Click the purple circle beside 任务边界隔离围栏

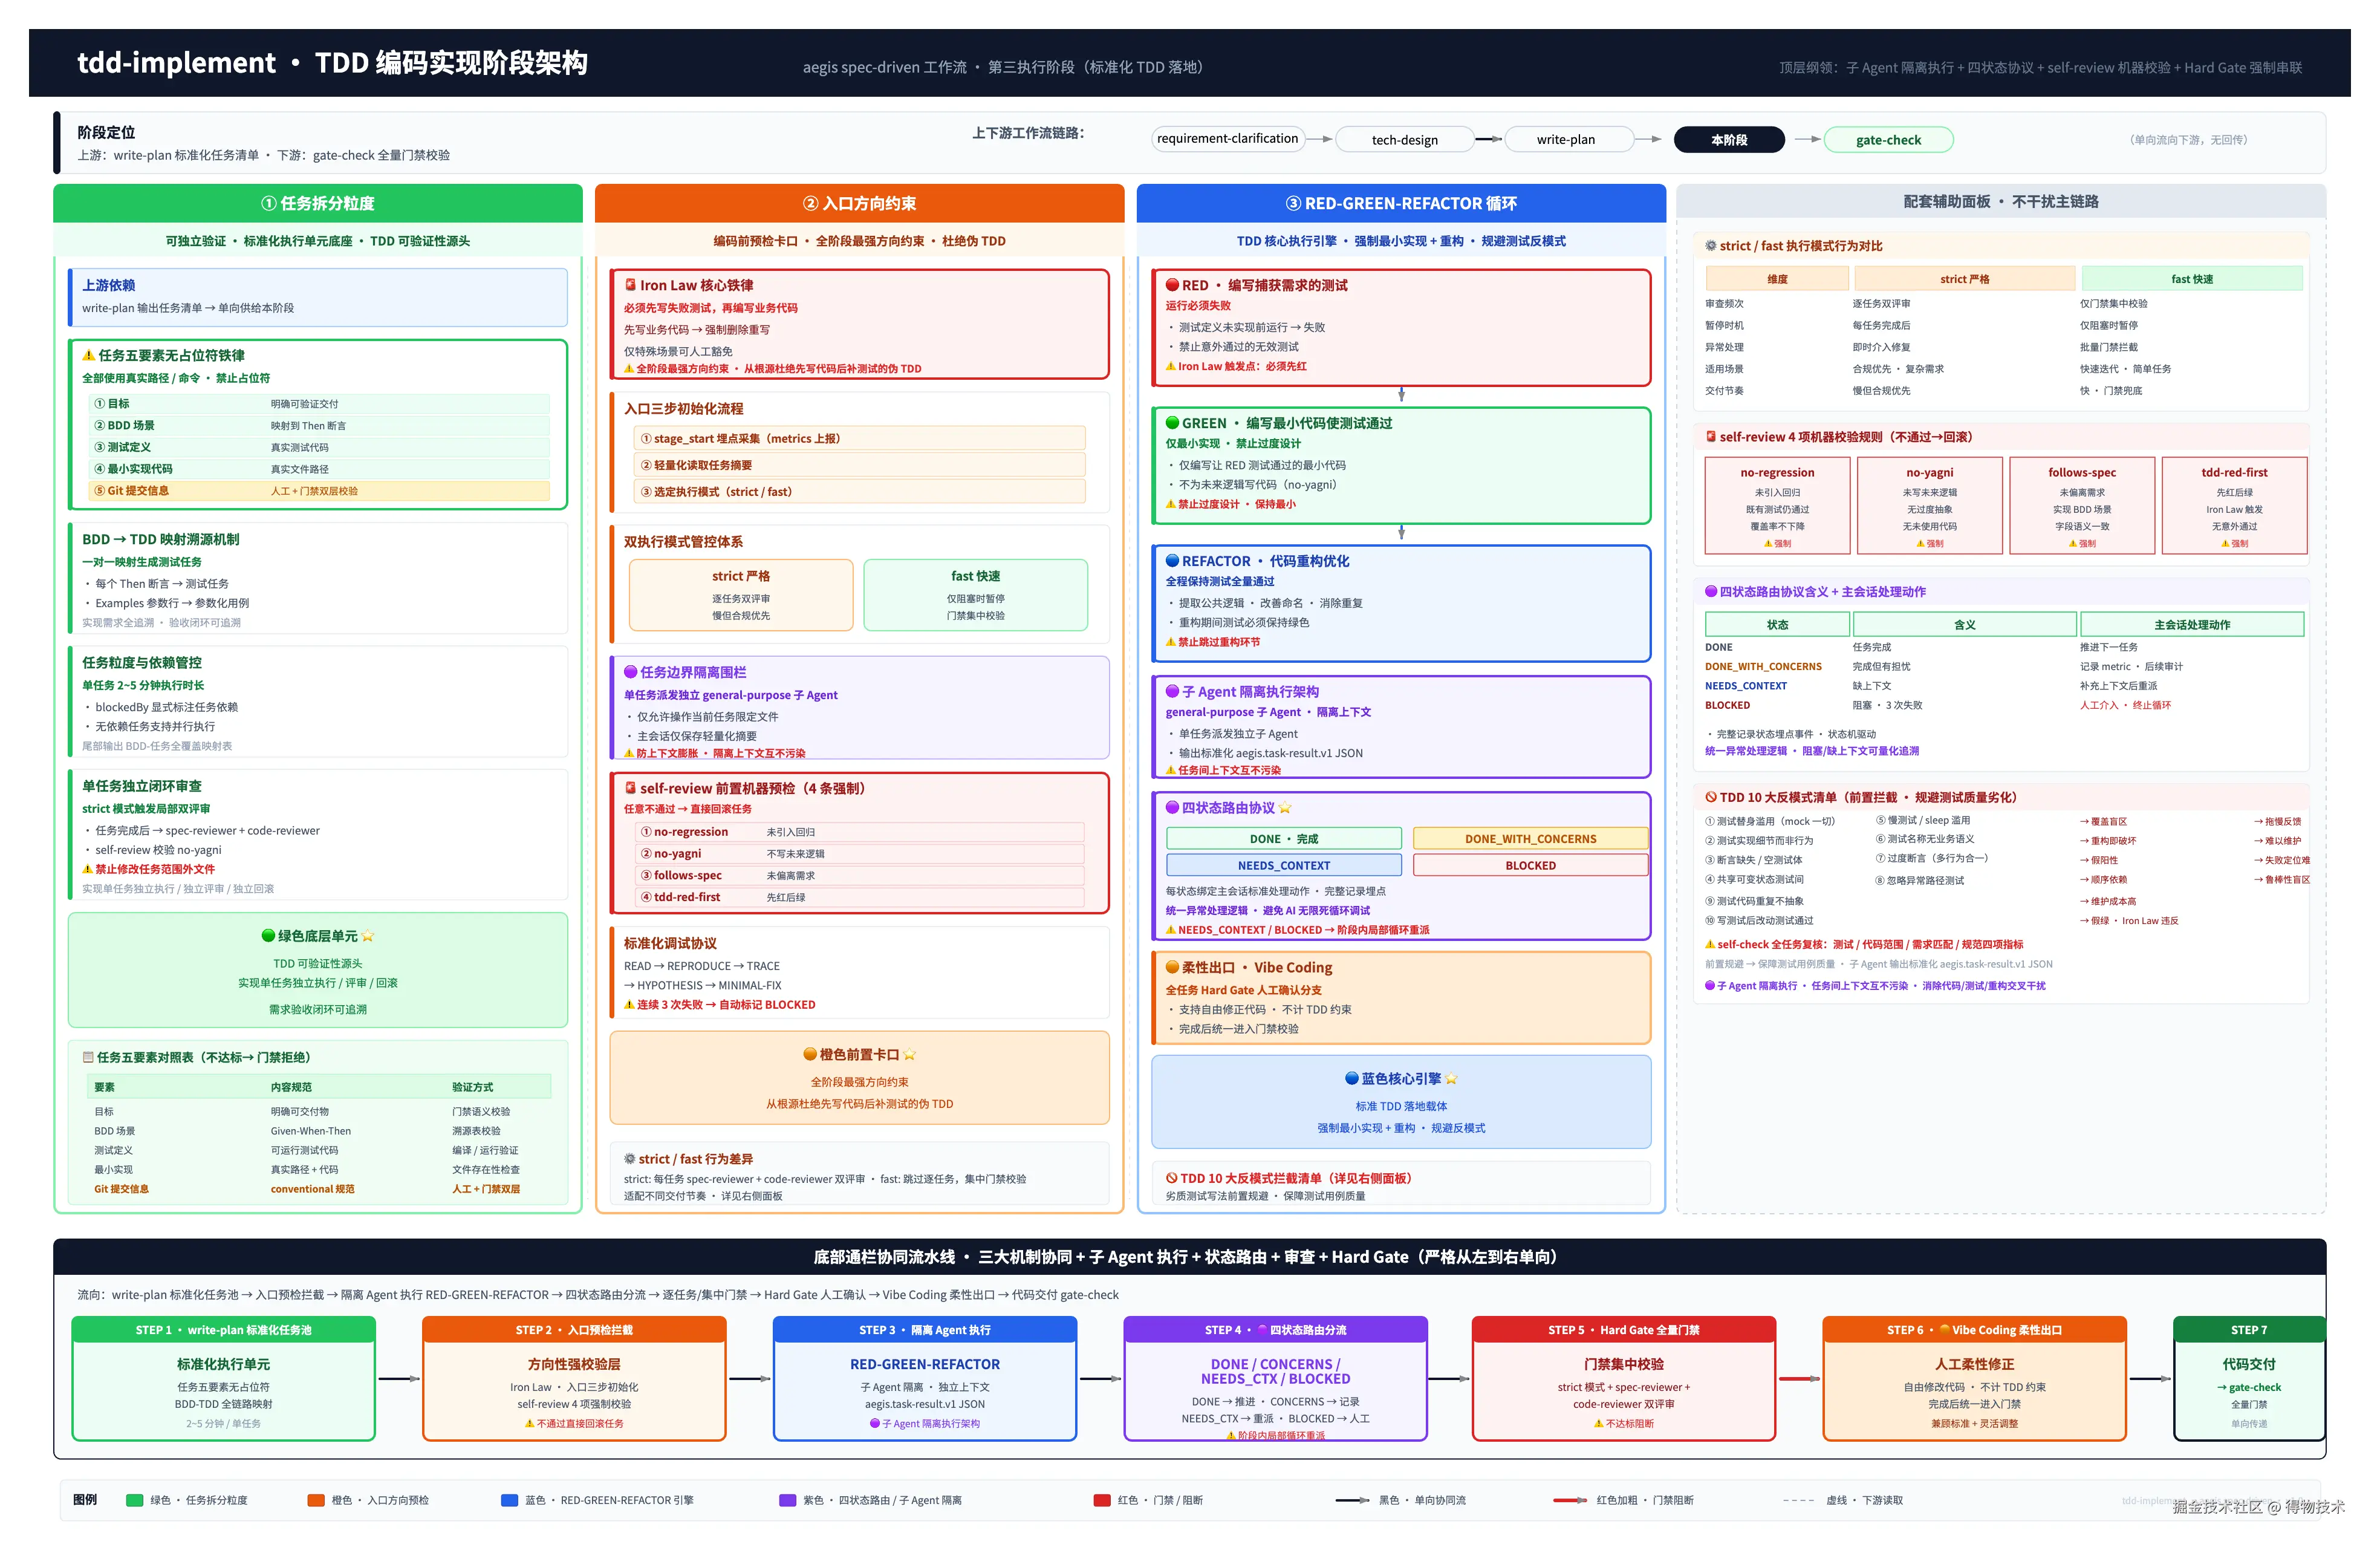click(630, 672)
